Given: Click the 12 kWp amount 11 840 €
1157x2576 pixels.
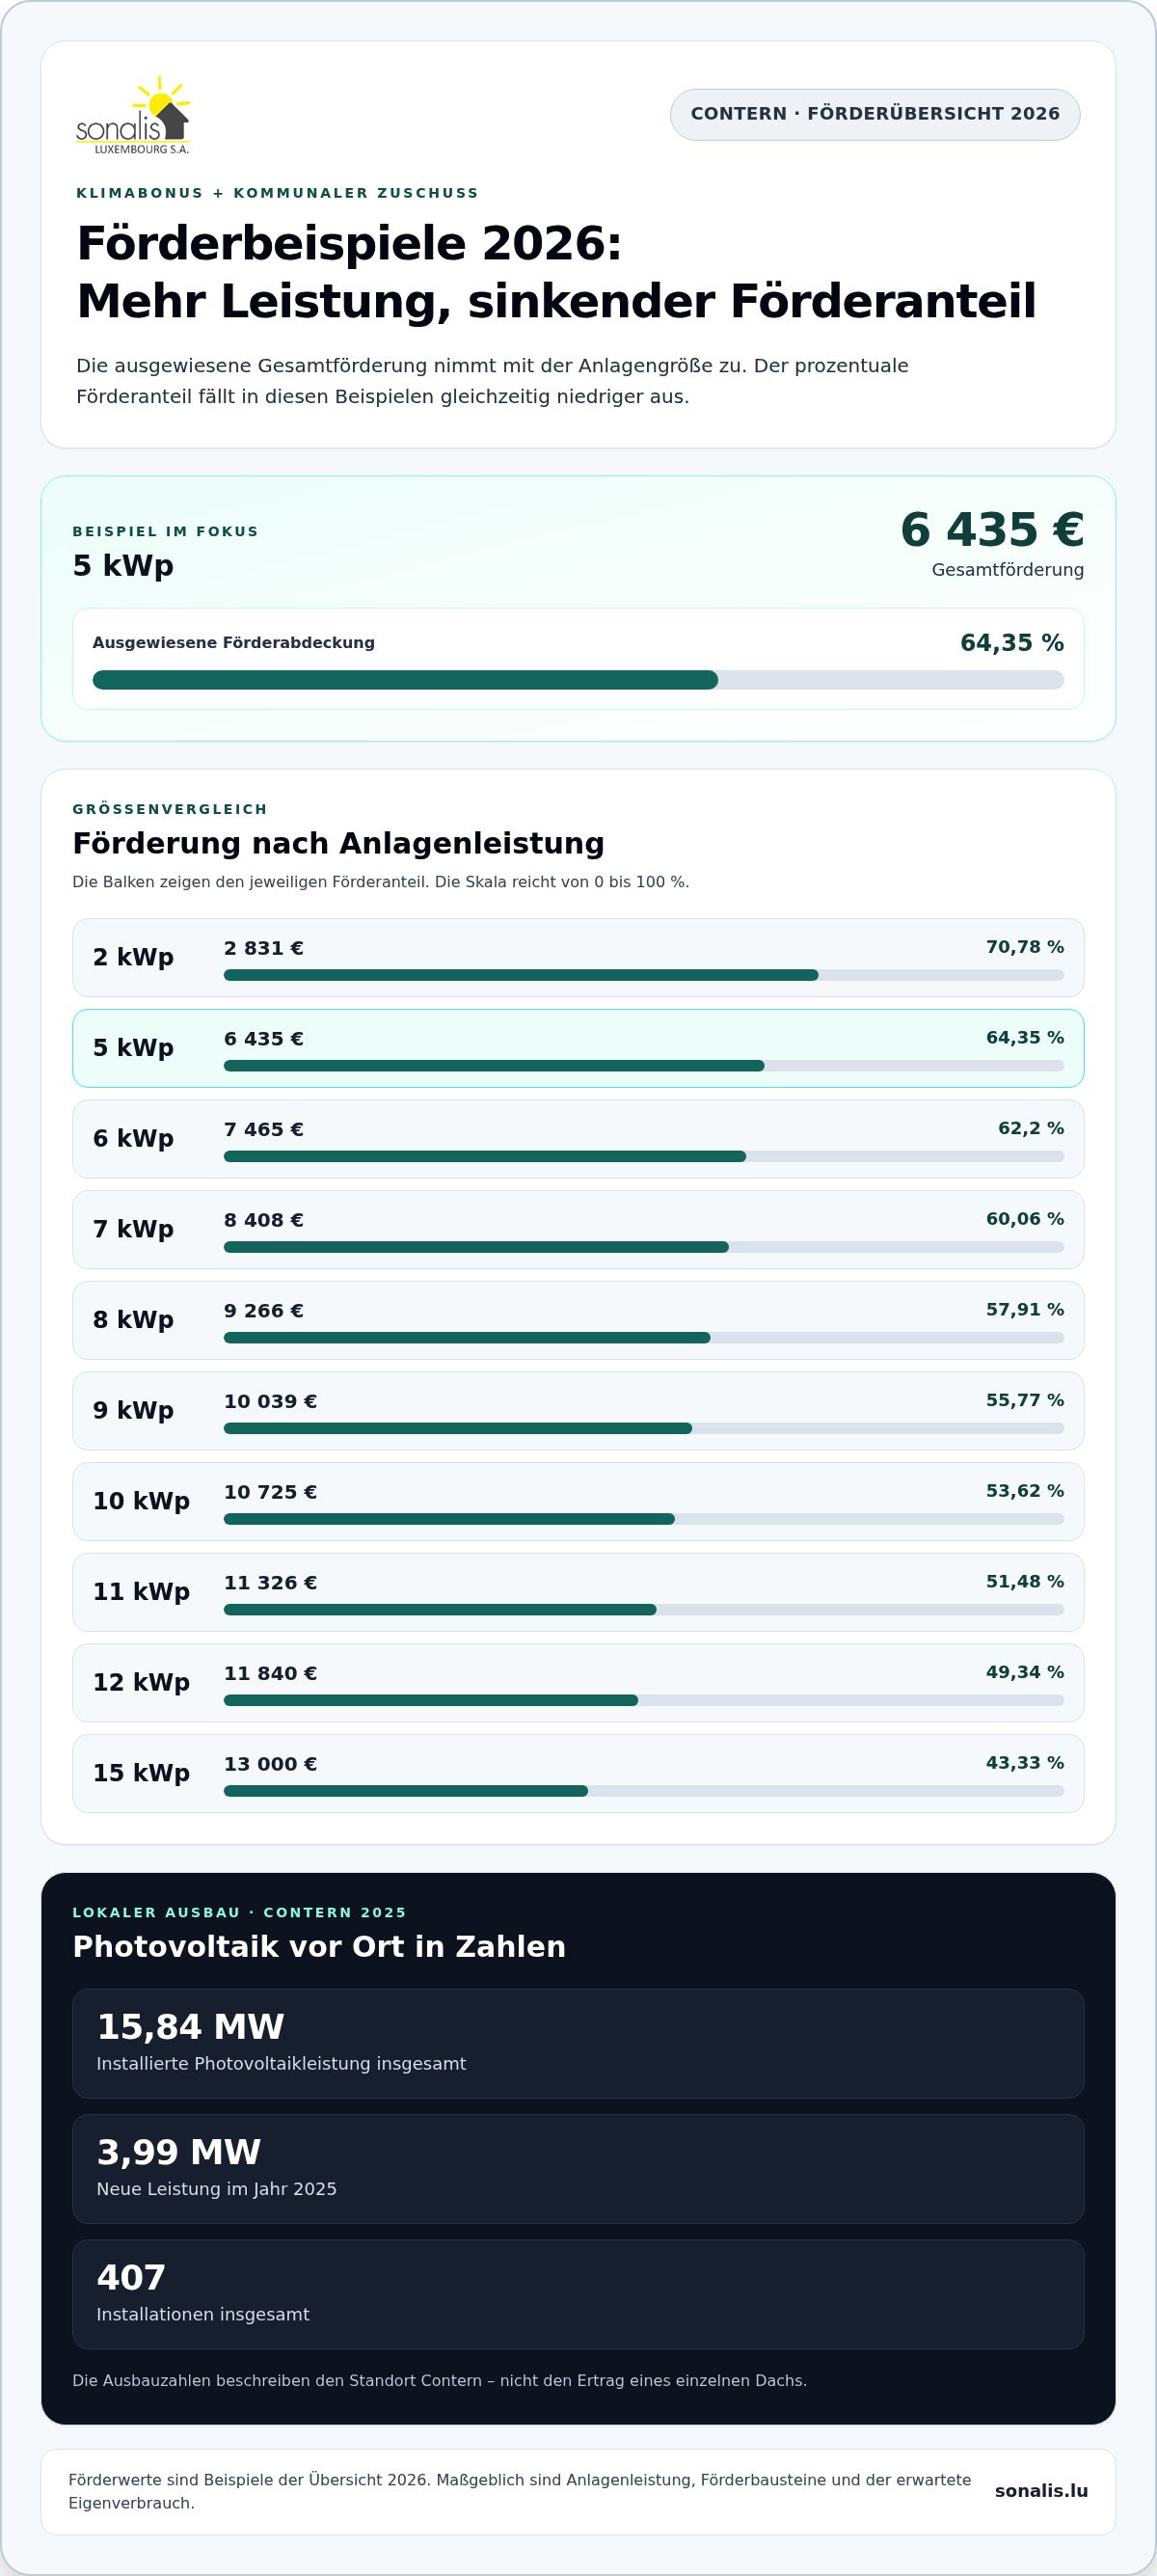Looking at the screenshot, I should pos(270,1673).
